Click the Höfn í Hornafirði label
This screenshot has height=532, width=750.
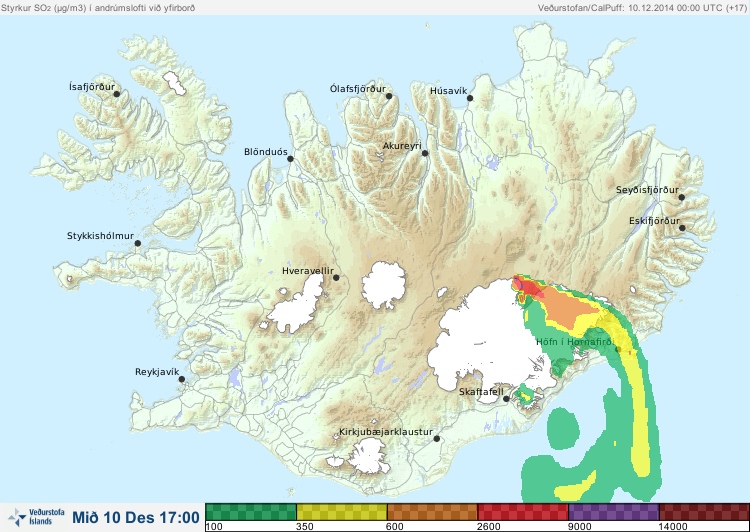click(574, 342)
